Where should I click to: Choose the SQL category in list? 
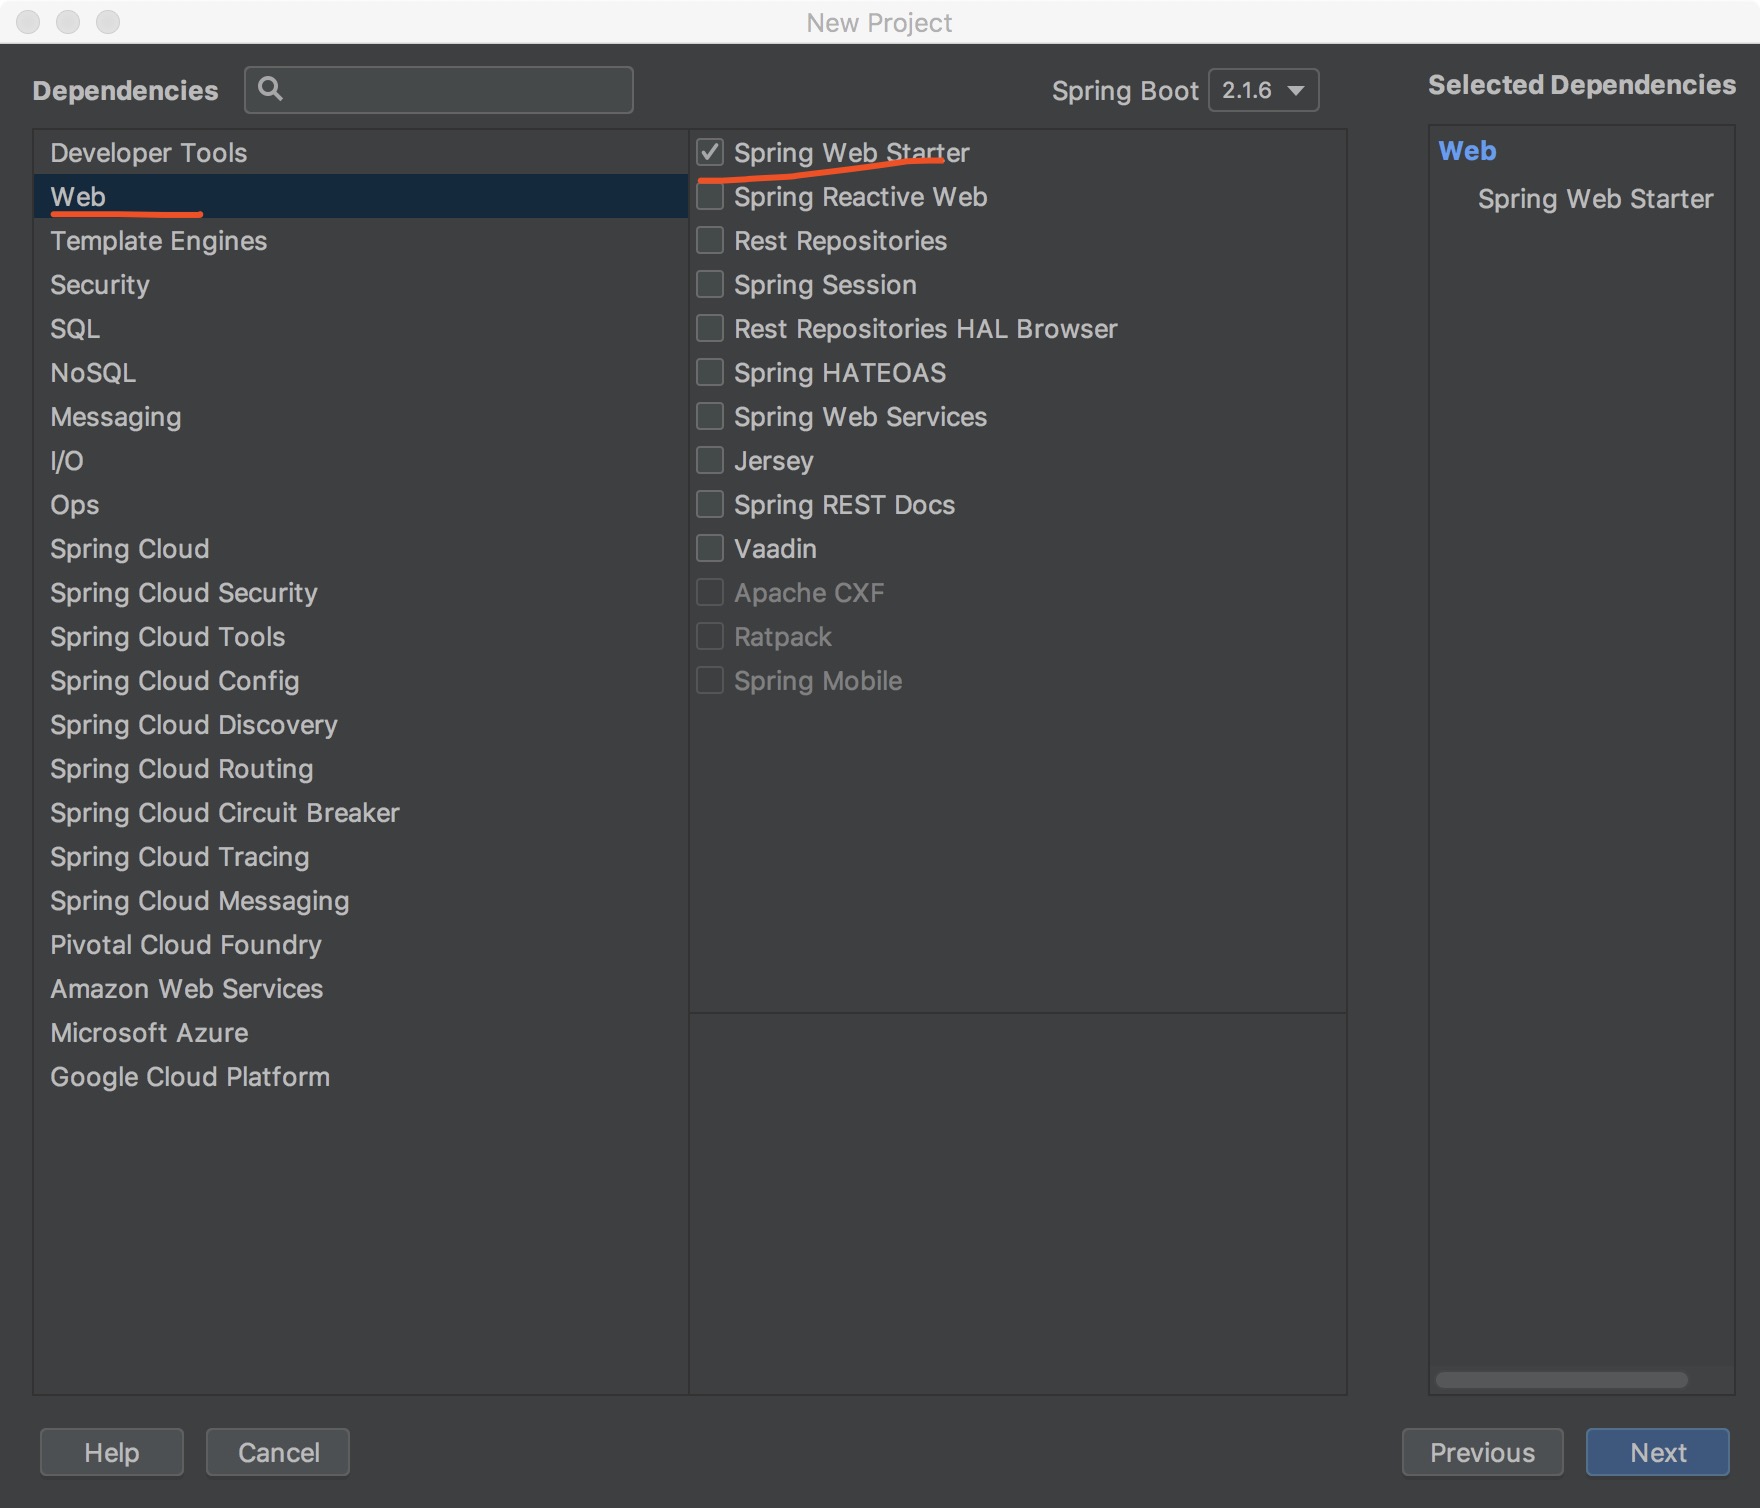[x=75, y=329]
